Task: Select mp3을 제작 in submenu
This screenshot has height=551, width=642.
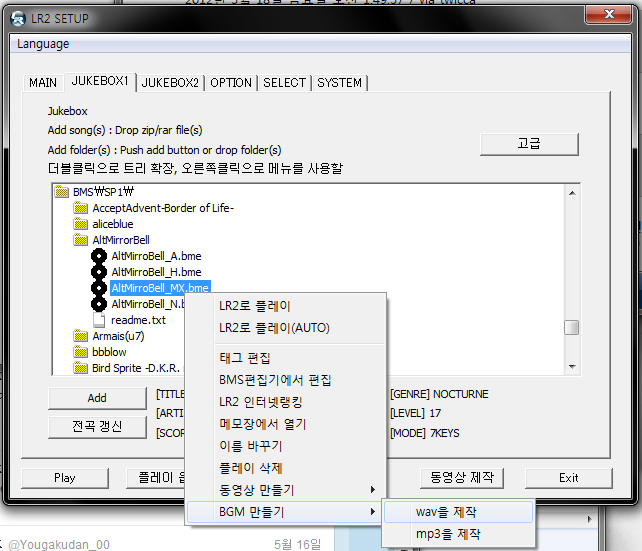Action: click(459, 534)
